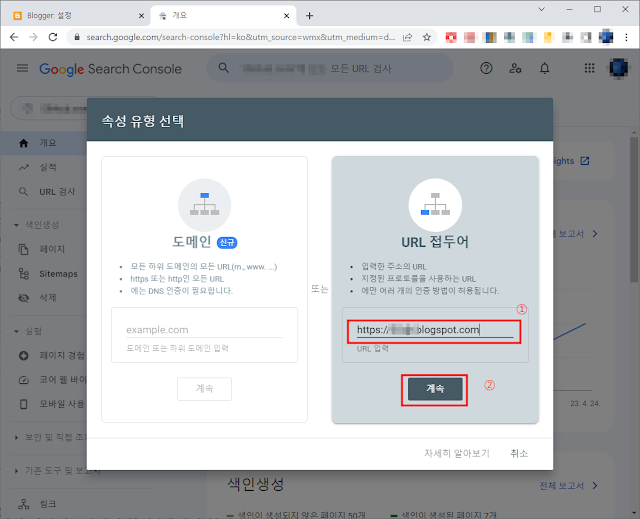Click the search magnifier icon in URL inspection bar
640x519 pixels.
[223, 68]
